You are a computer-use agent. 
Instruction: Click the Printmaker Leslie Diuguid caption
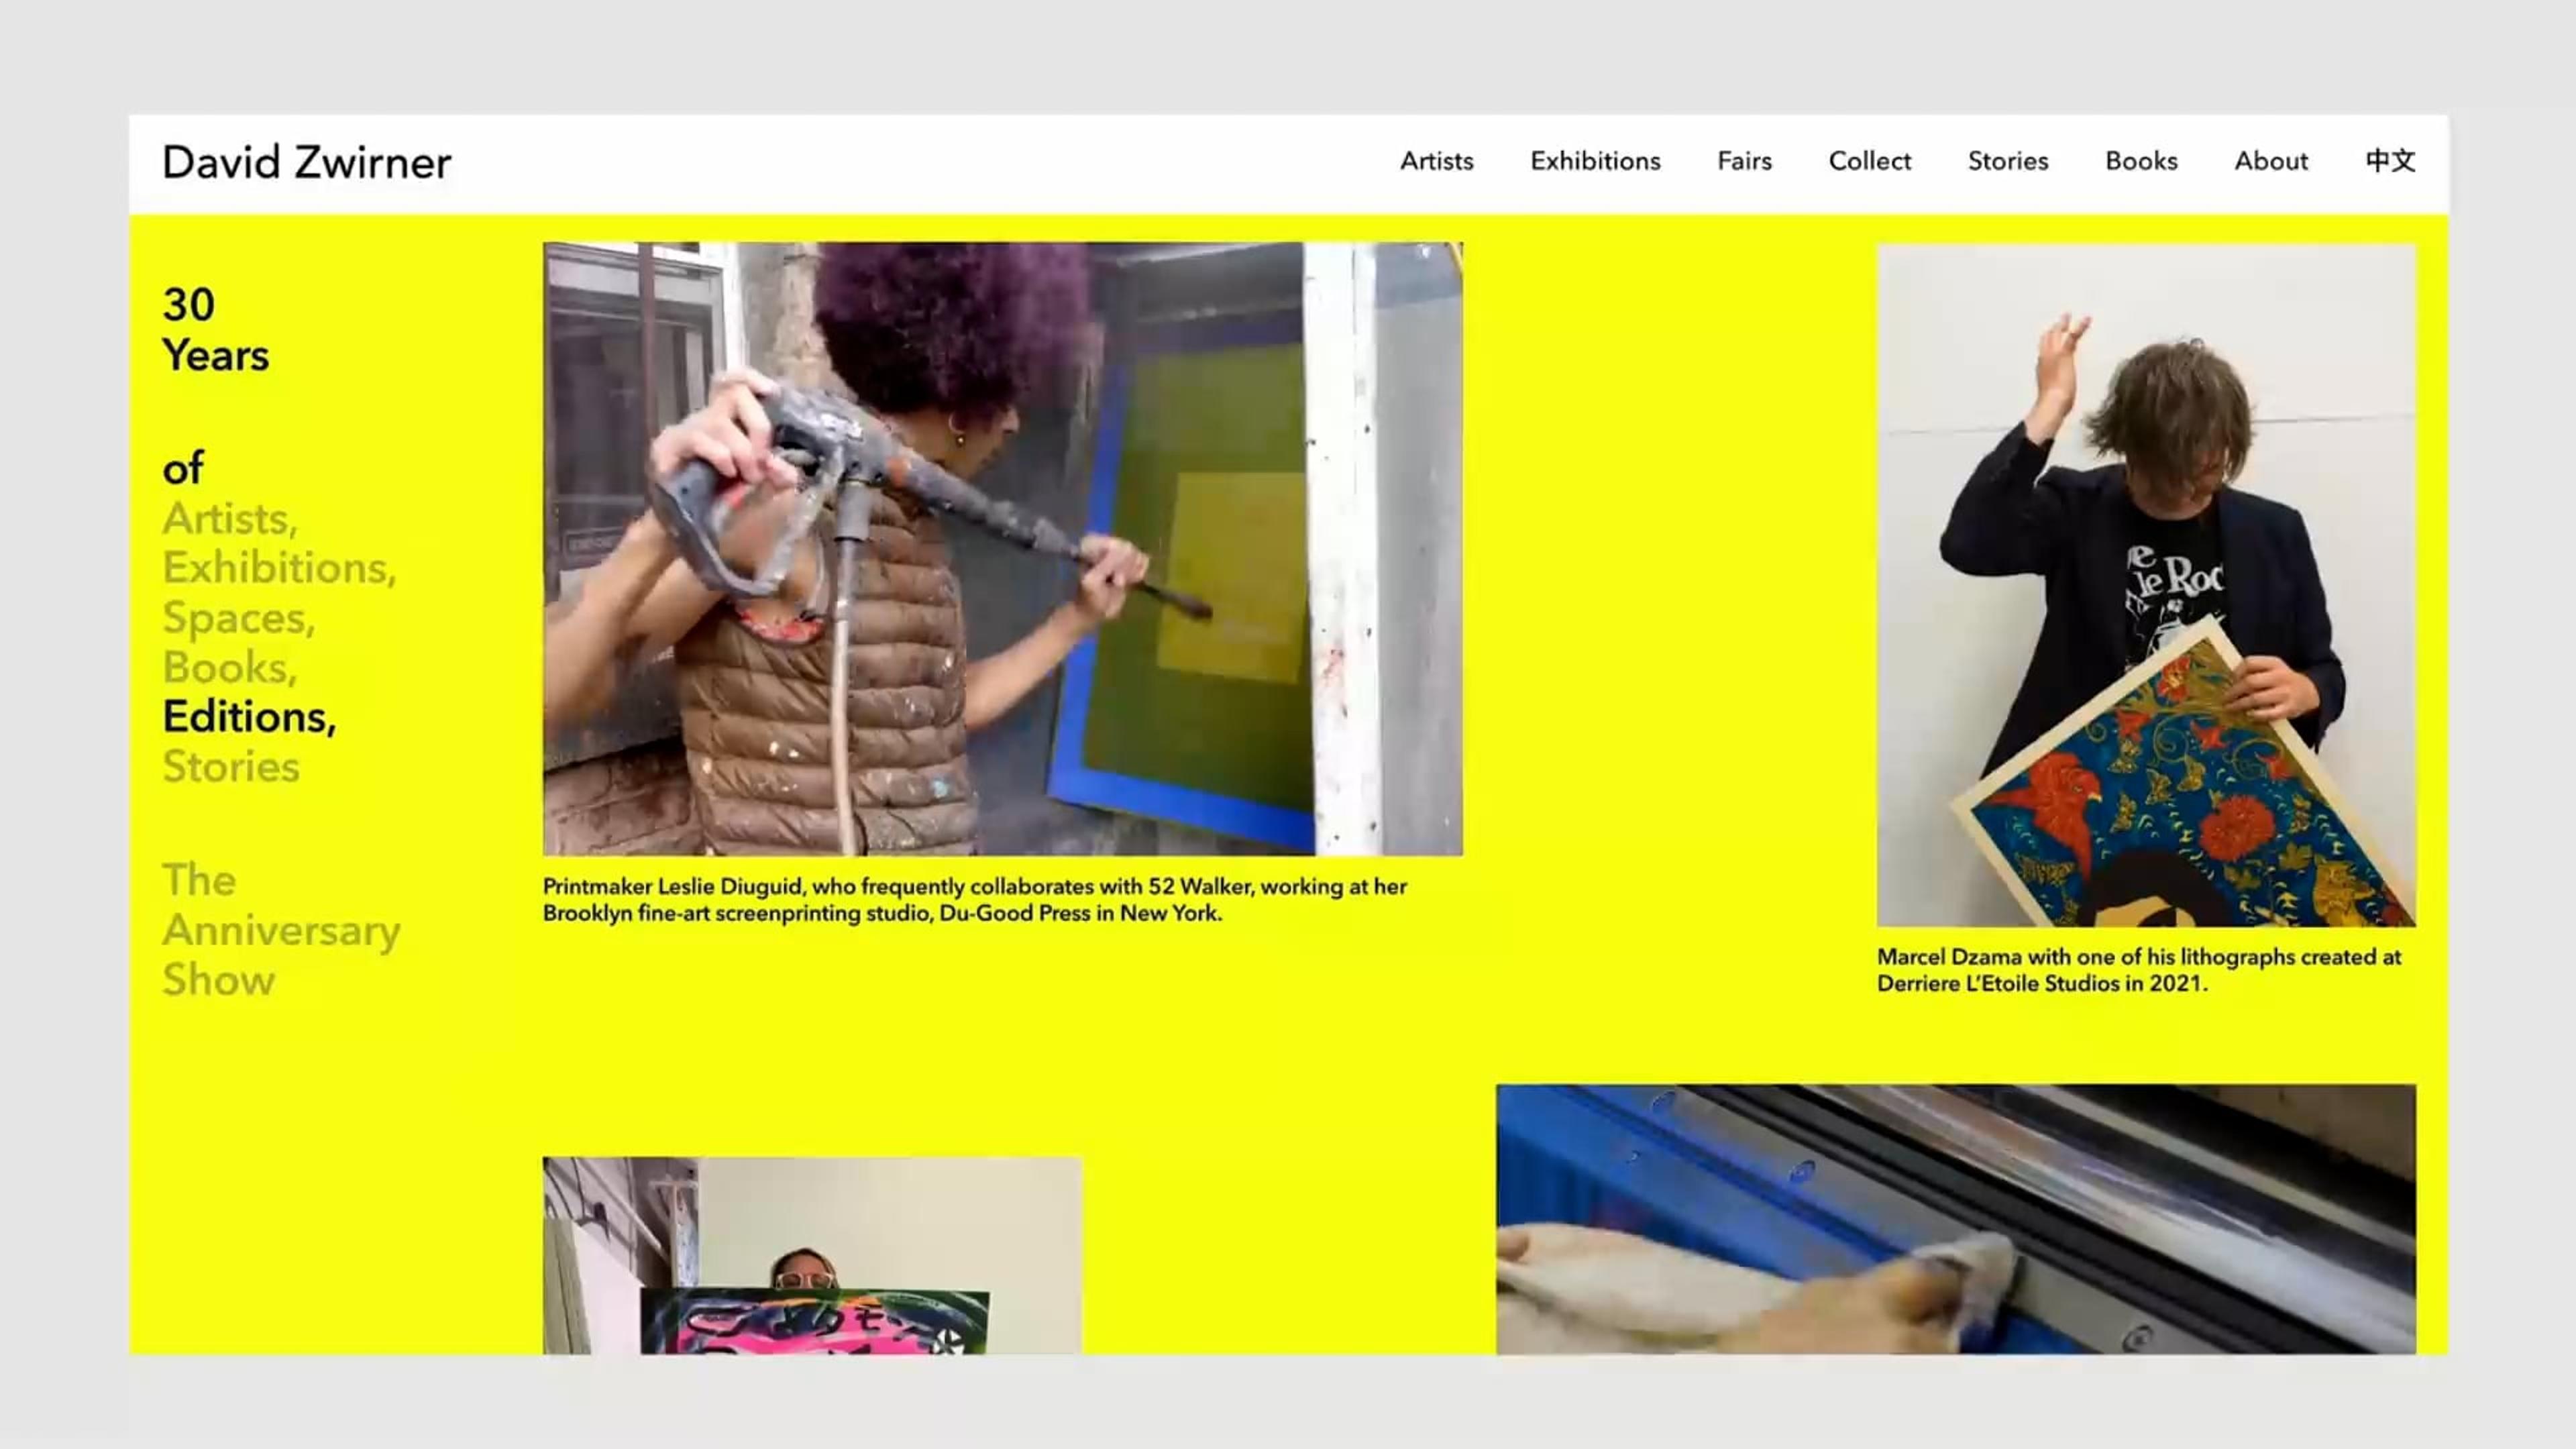pos(975,900)
